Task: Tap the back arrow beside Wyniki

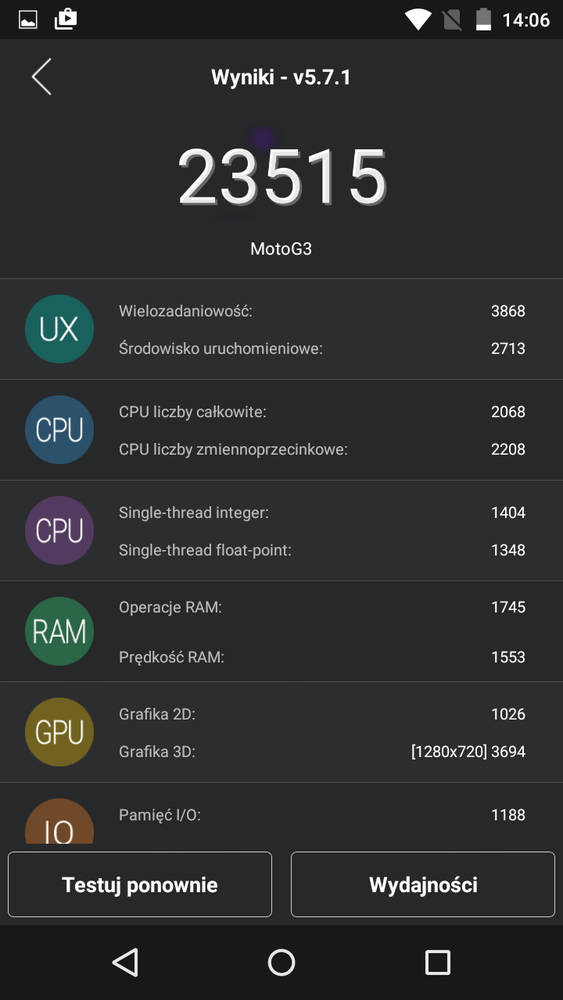Action: 42,77
